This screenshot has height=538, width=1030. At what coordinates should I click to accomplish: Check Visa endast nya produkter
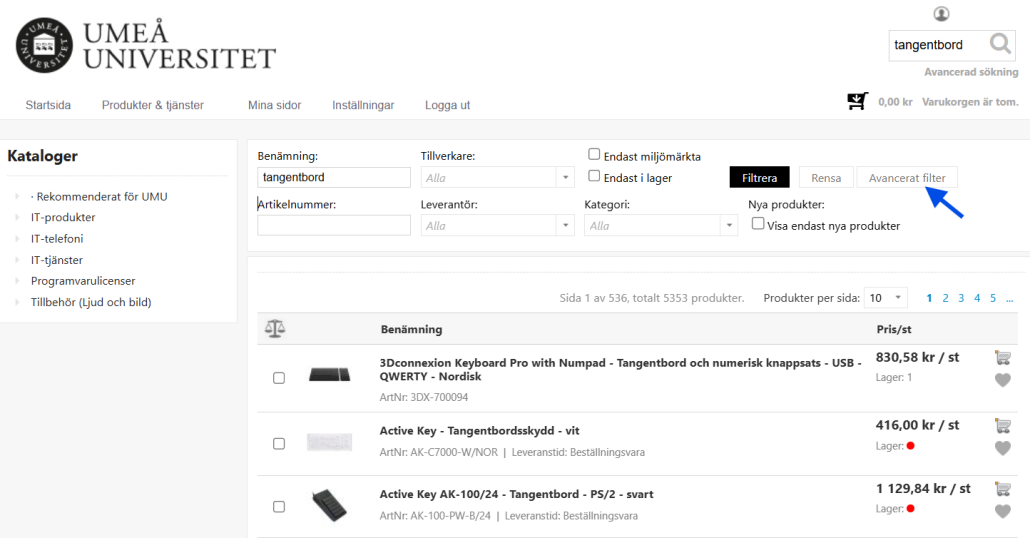coord(758,225)
